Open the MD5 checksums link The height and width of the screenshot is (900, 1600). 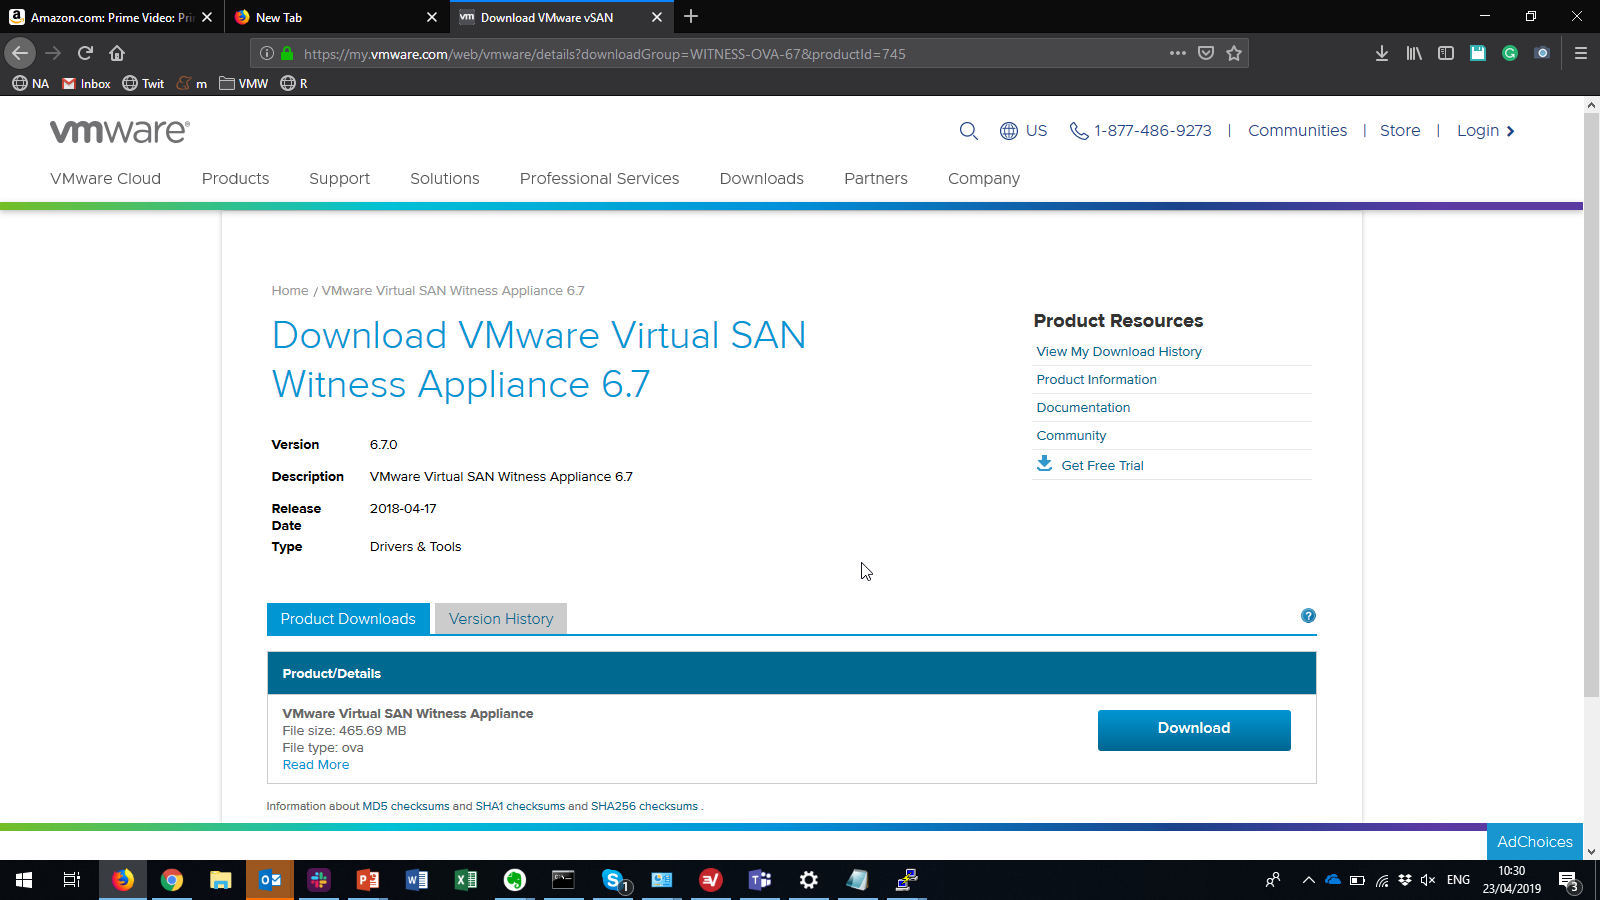coord(406,806)
